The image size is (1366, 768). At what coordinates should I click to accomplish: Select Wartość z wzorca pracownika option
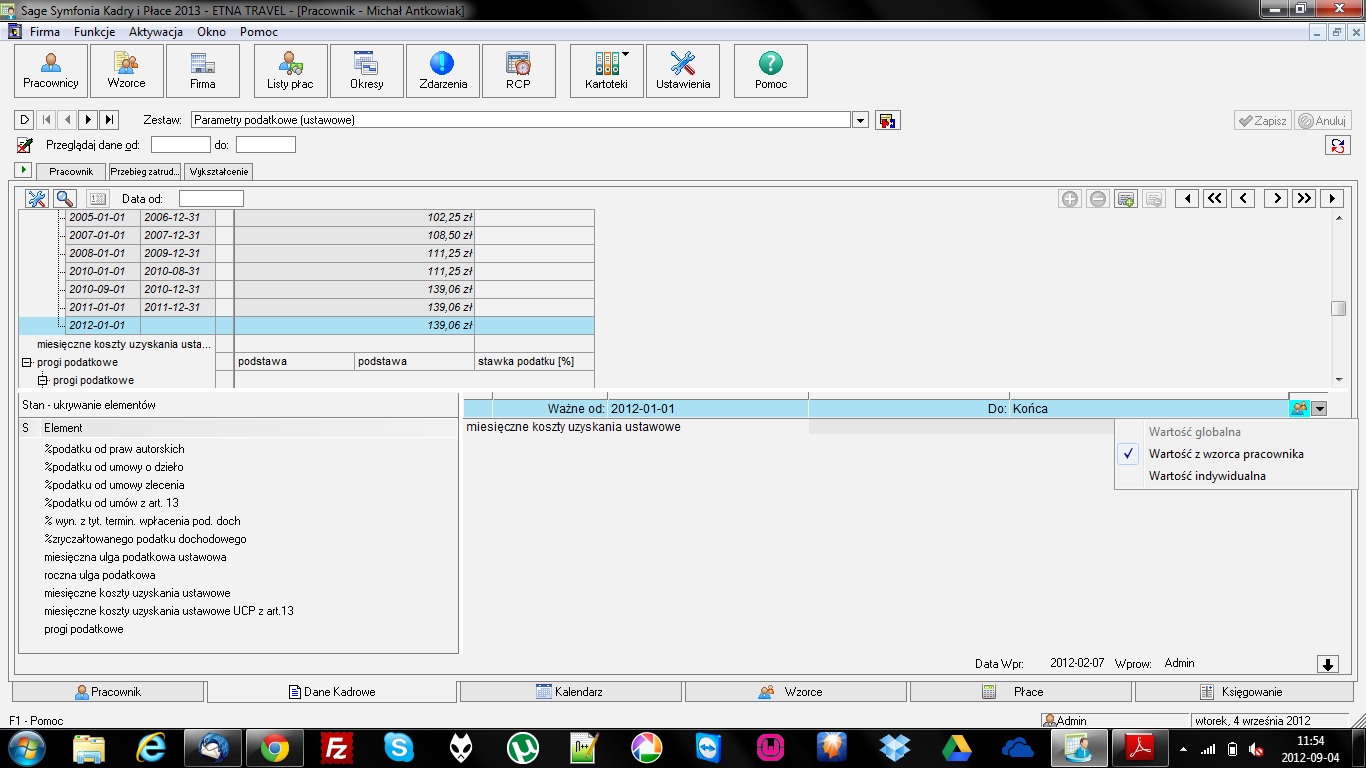pyautogui.click(x=1226, y=454)
